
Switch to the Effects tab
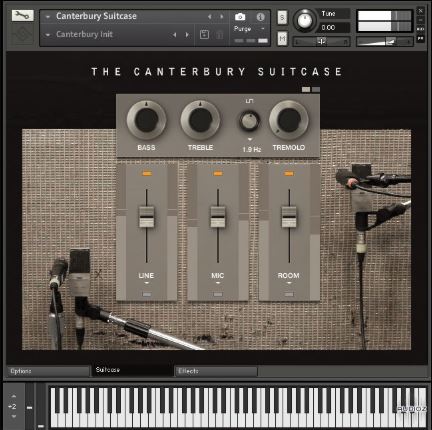point(216,371)
